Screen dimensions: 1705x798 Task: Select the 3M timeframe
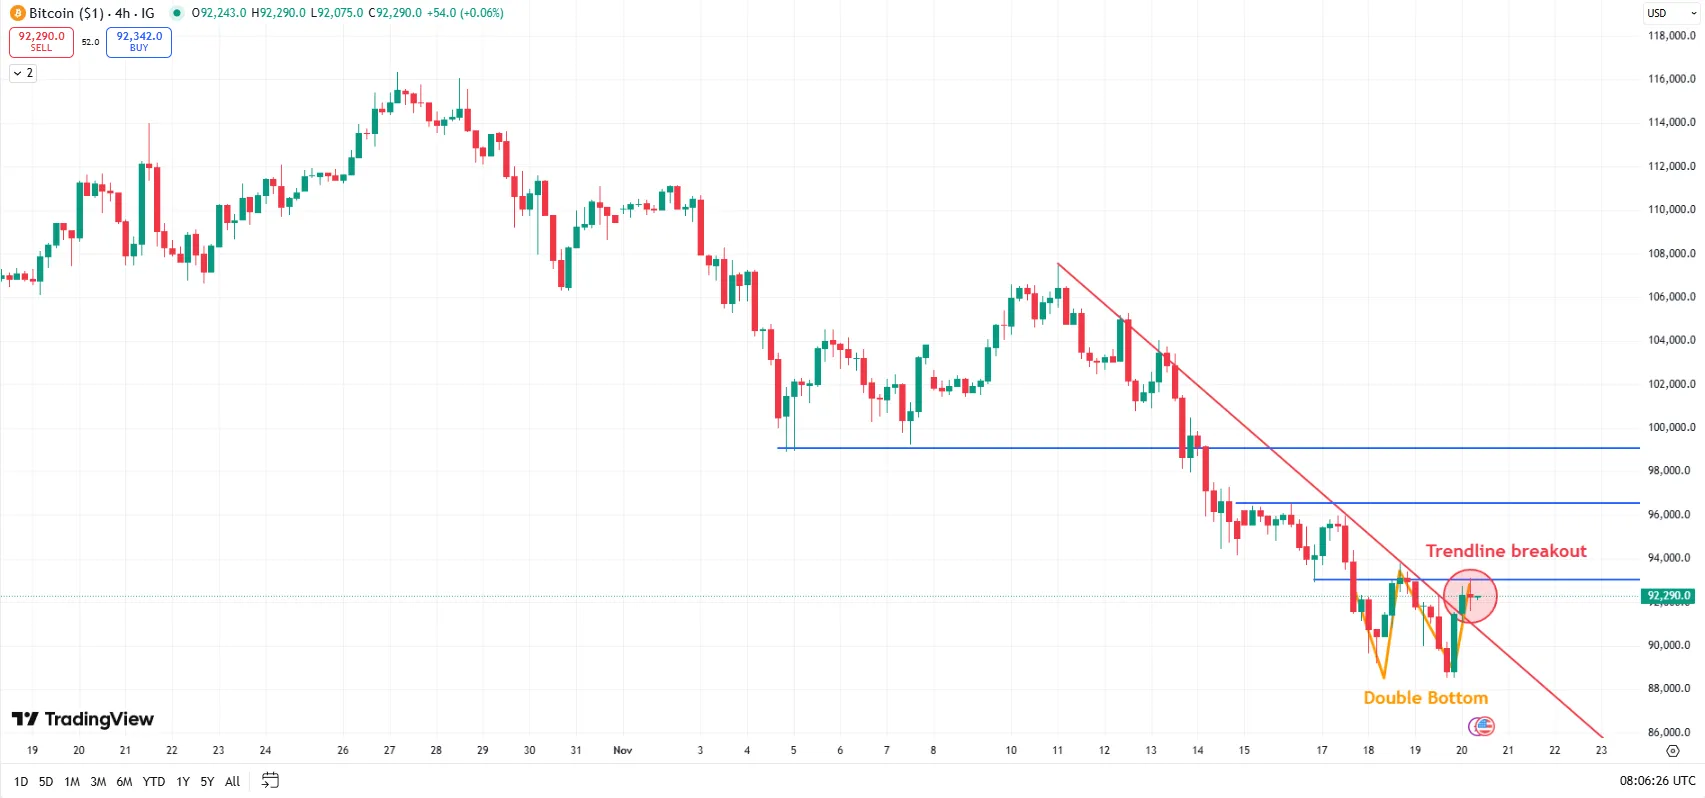[x=97, y=781]
